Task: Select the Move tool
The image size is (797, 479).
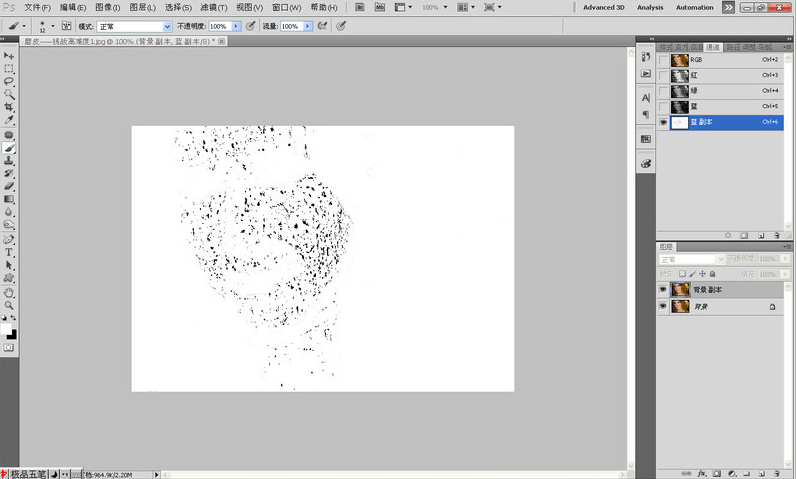Action: tap(9, 55)
